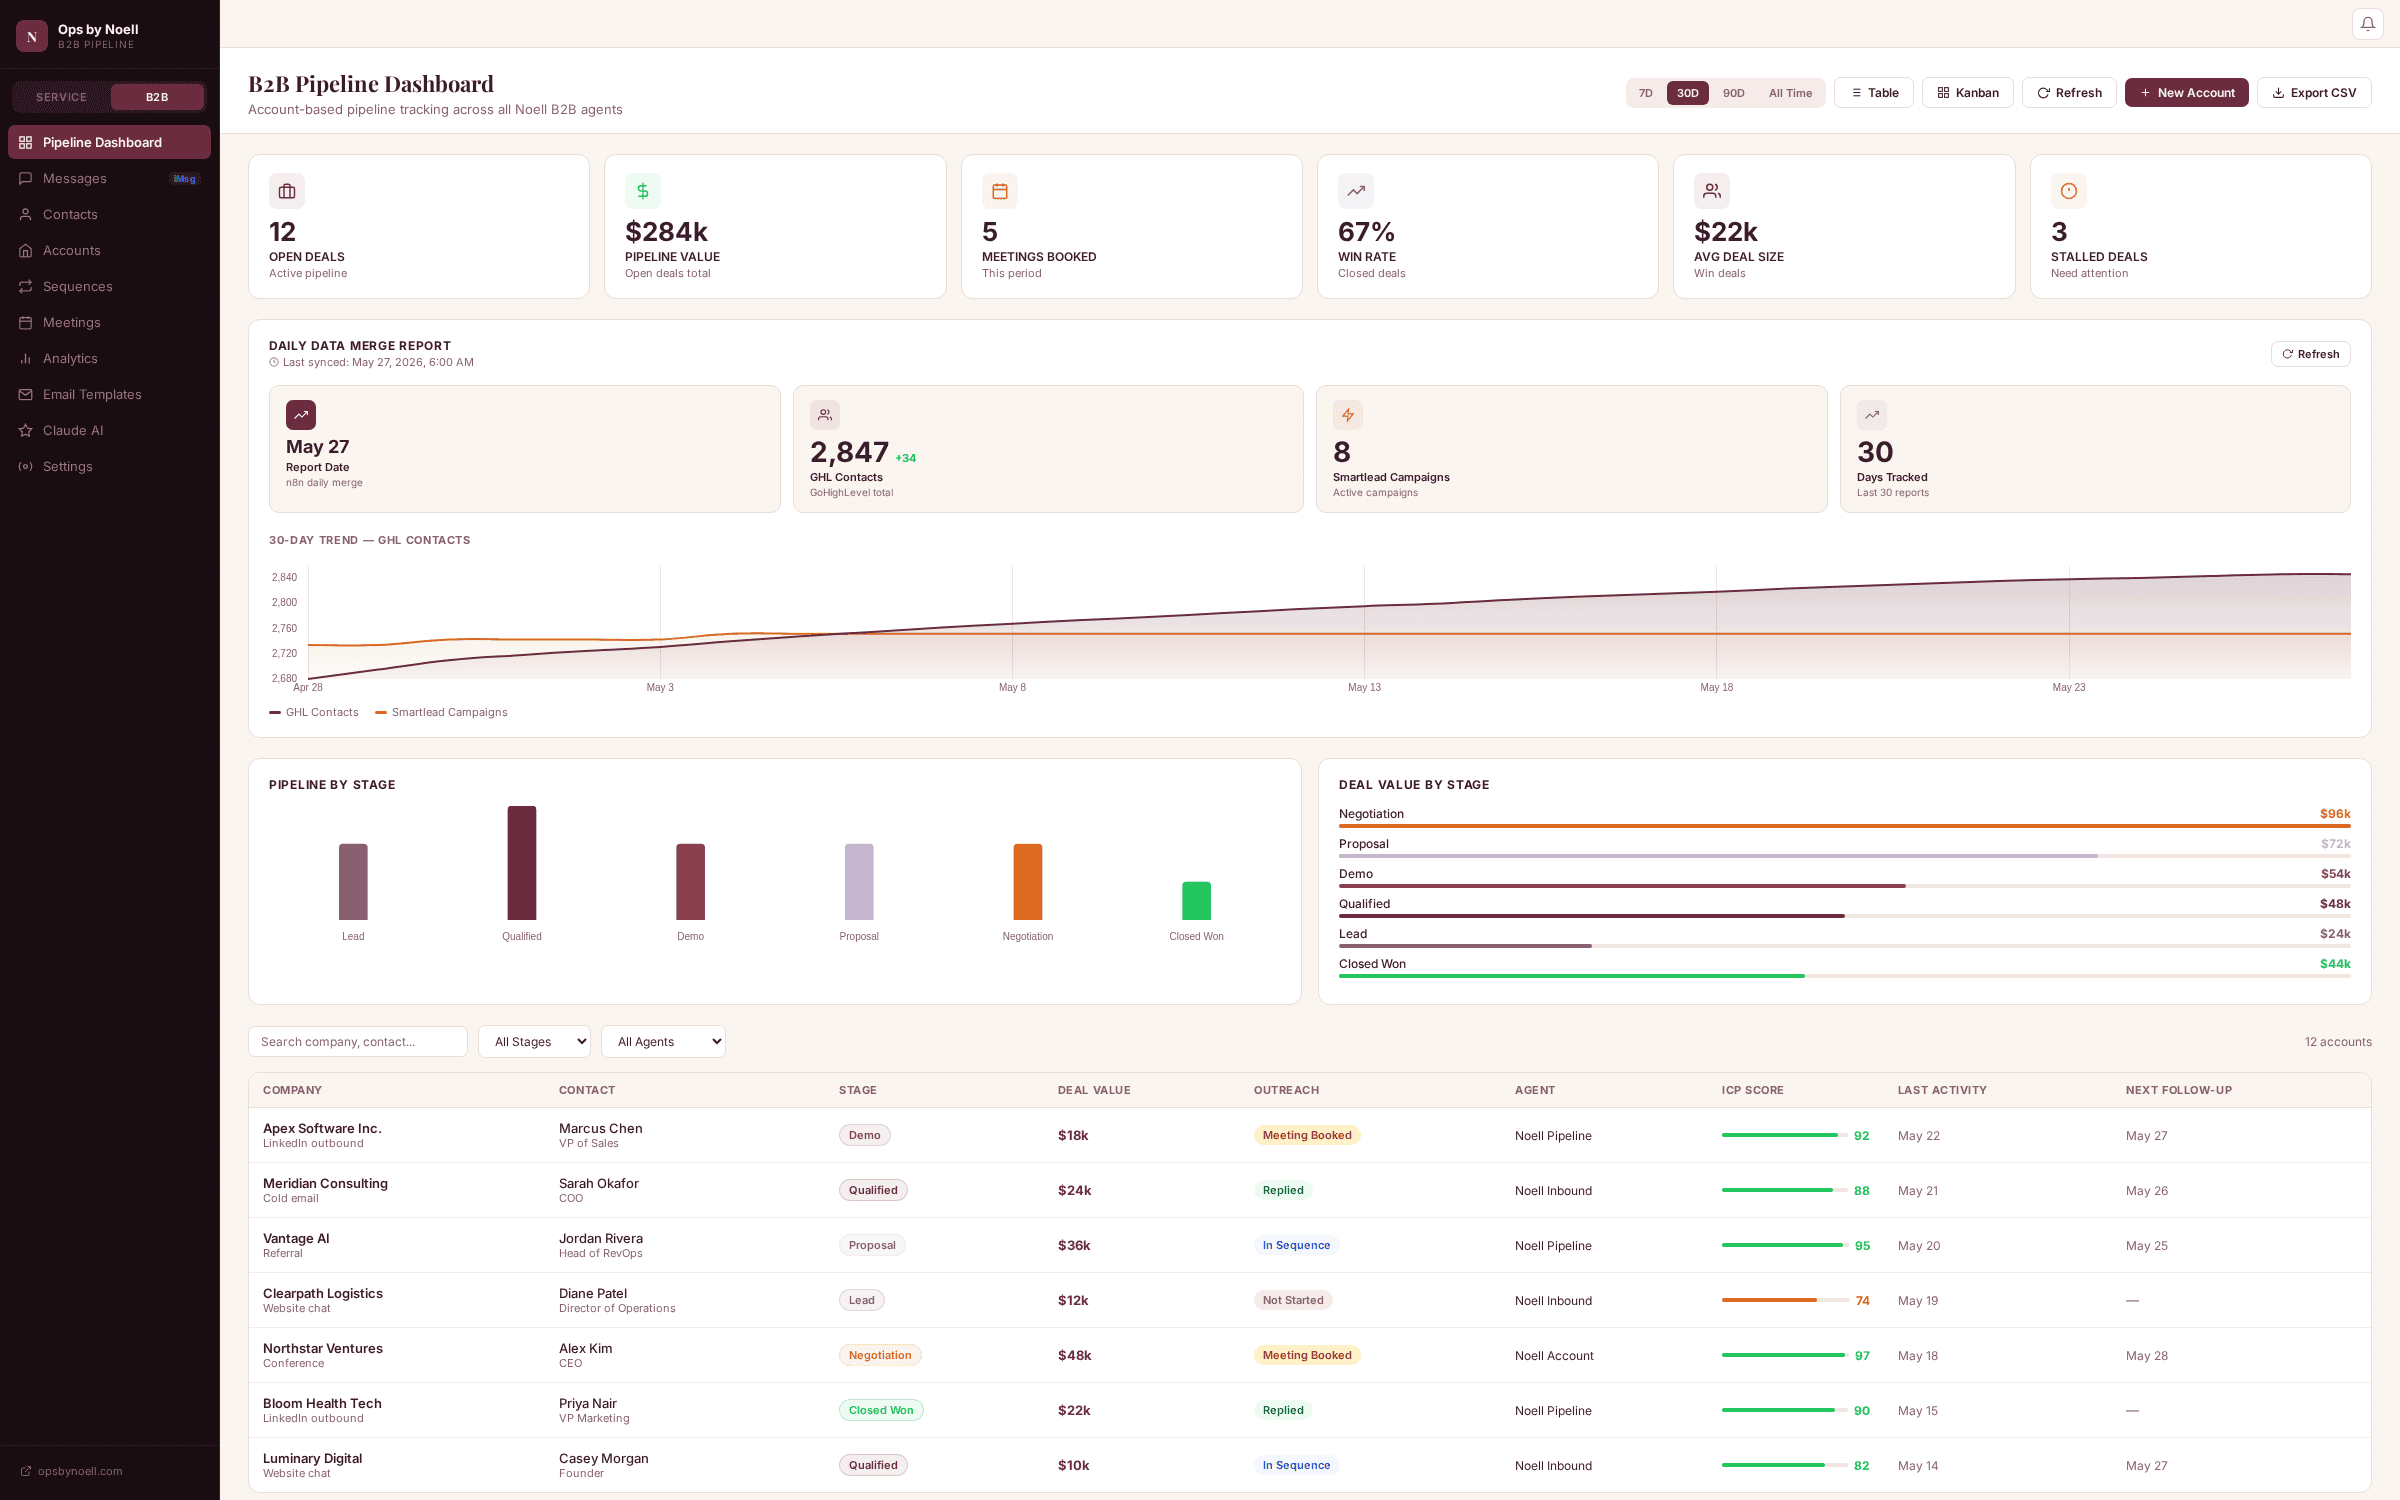Click the Avg Deal Size people icon
The image size is (2400, 1500).
pos(1712,191)
